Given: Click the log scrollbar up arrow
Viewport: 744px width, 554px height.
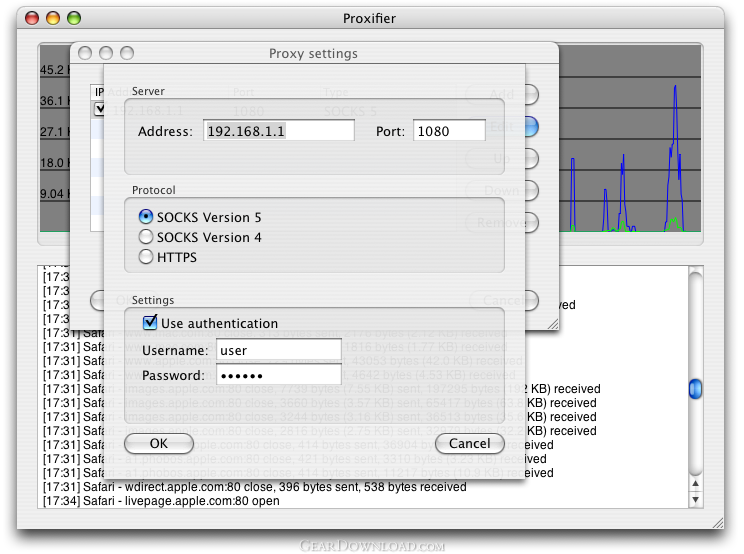Looking at the screenshot, I should pos(695,483).
